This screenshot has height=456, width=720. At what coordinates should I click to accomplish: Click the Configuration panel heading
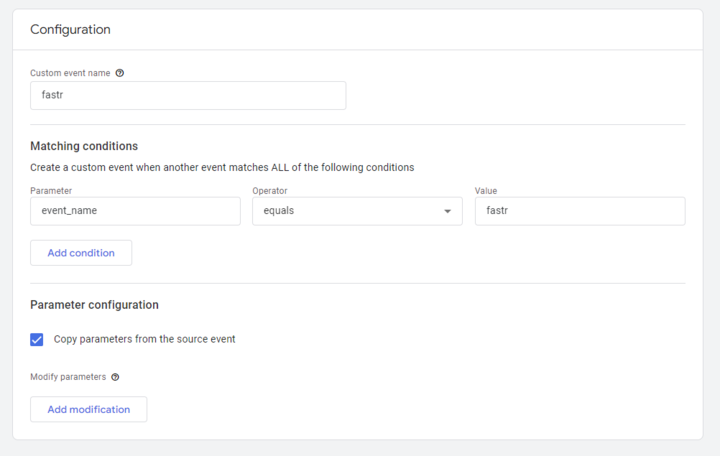tap(70, 29)
